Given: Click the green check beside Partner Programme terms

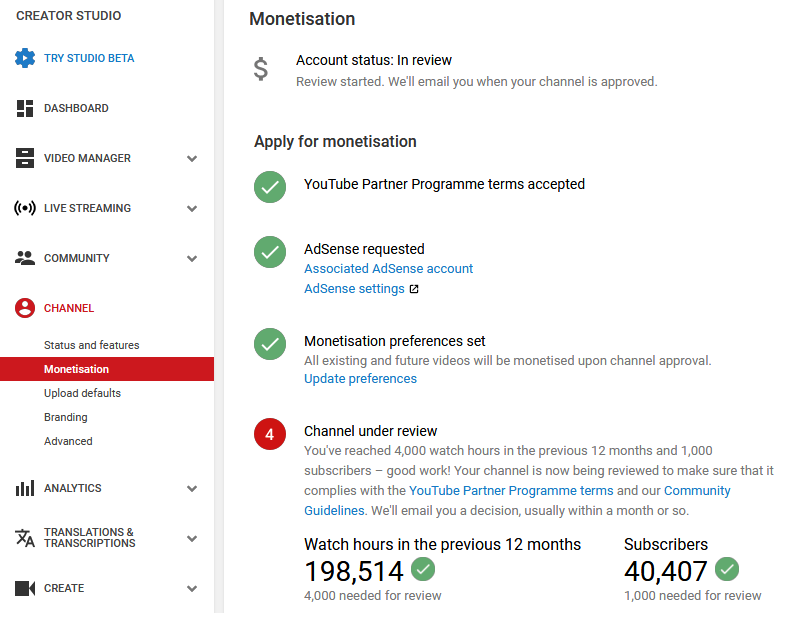Looking at the screenshot, I should [x=270, y=187].
